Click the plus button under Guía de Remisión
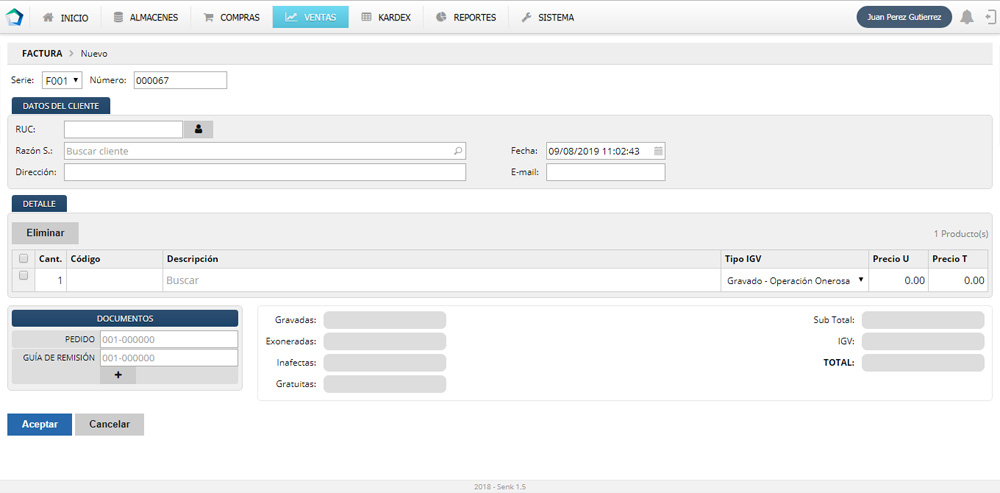The image size is (1000, 493). [x=118, y=375]
